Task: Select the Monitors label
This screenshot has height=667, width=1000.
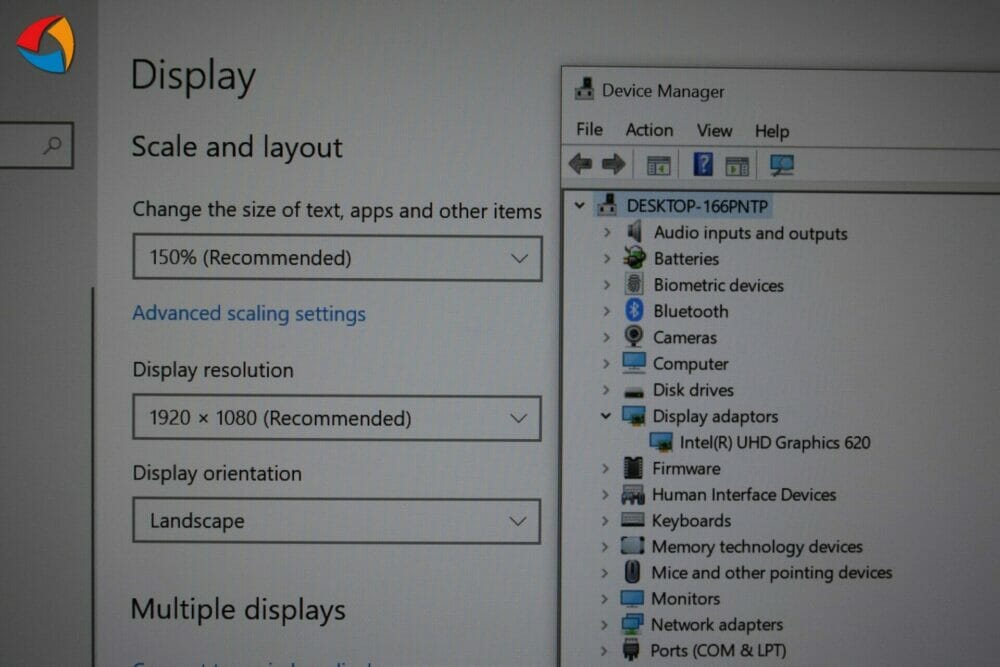Action: (x=686, y=598)
